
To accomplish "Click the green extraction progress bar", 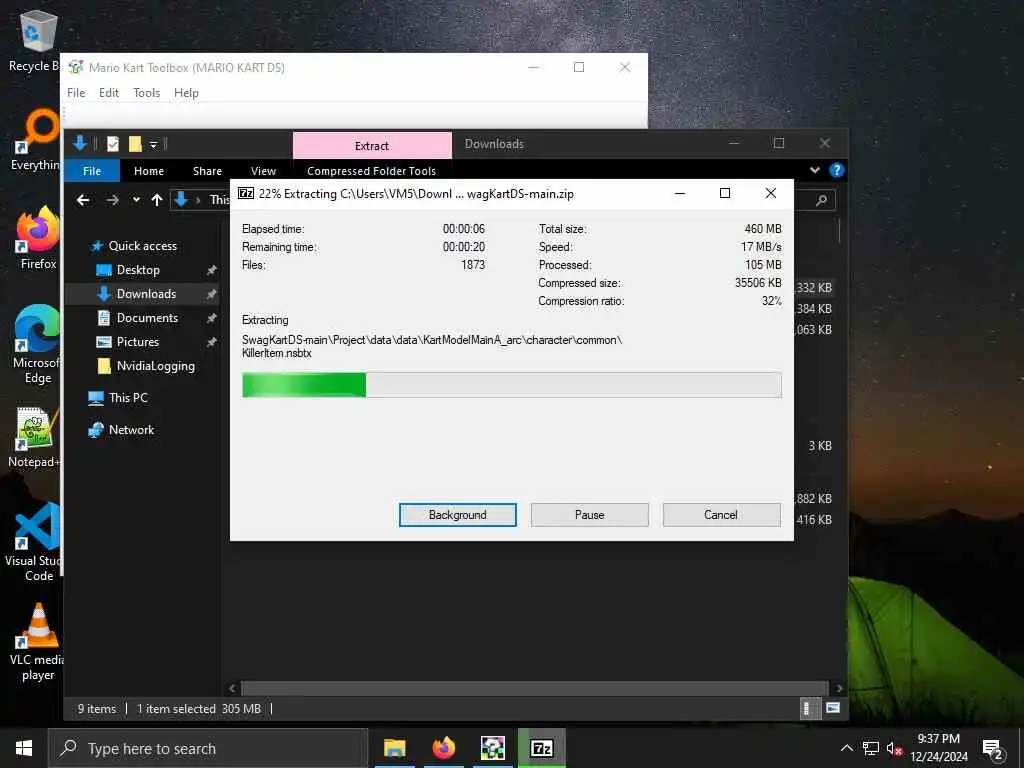I will click(x=511, y=385).
